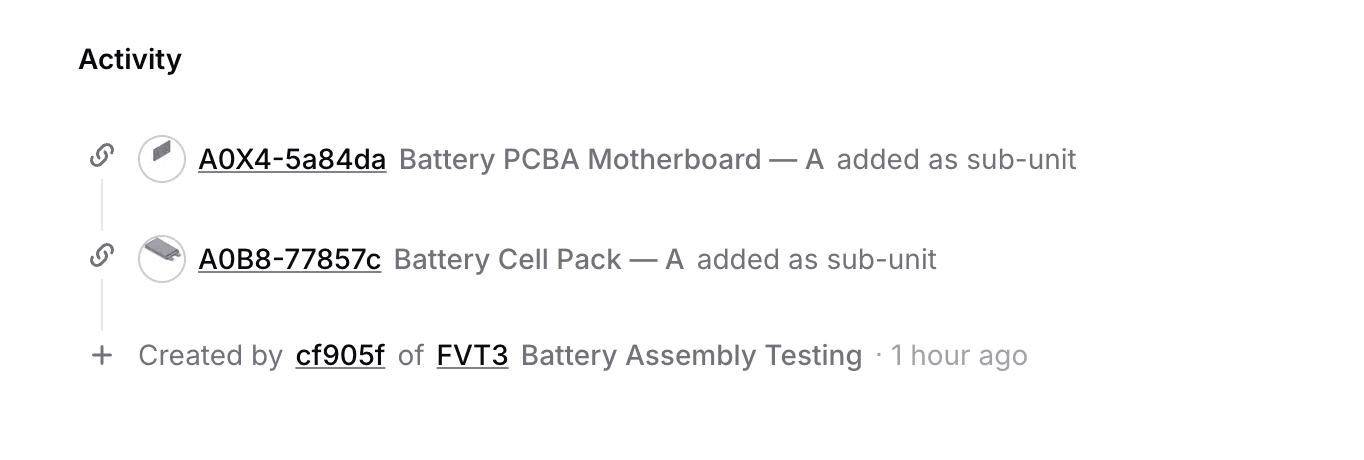Image resolution: width=1364 pixels, height=460 pixels.
Task: Open serial number A0X4-5a84da
Action: (292, 160)
